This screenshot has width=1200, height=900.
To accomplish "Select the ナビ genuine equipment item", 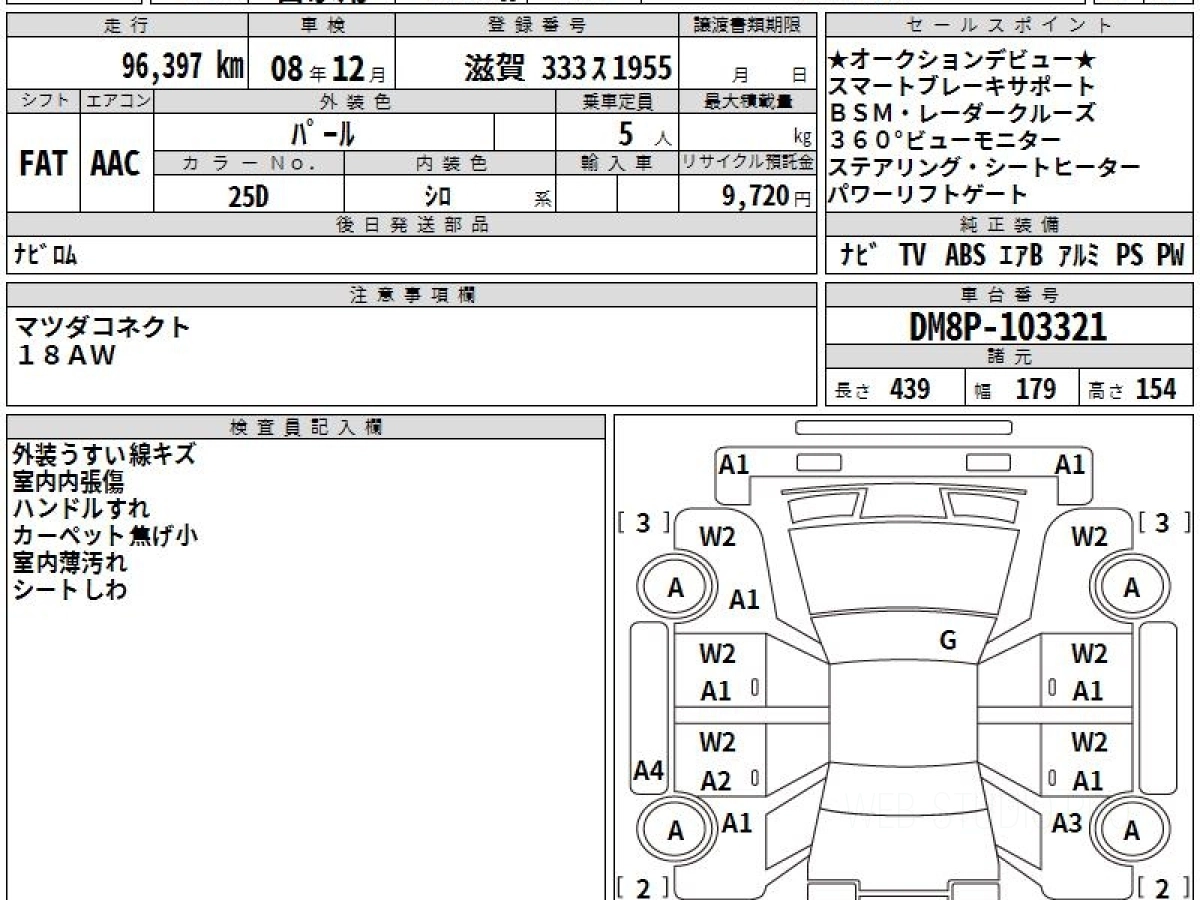I will point(857,255).
